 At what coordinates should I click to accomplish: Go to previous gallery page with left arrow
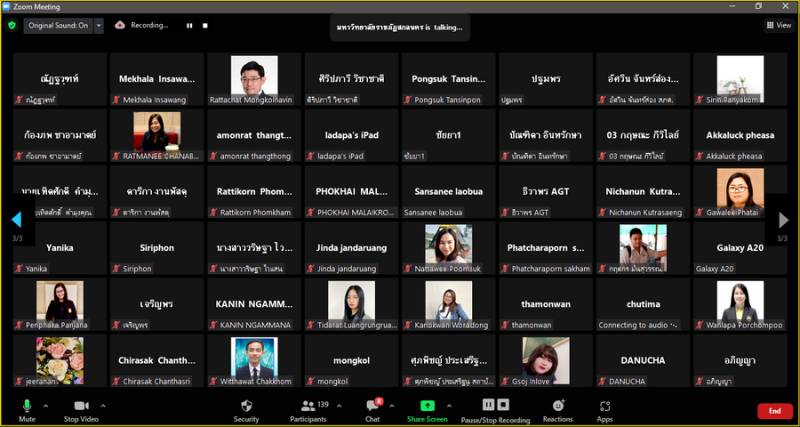(16, 218)
